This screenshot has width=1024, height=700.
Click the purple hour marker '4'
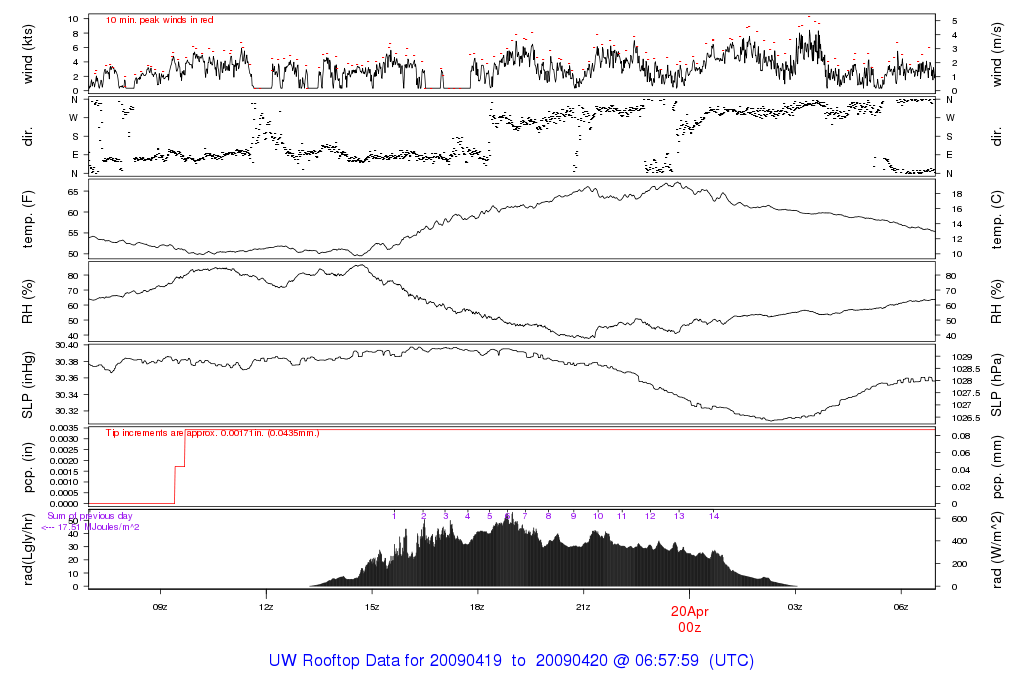[x=468, y=516]
